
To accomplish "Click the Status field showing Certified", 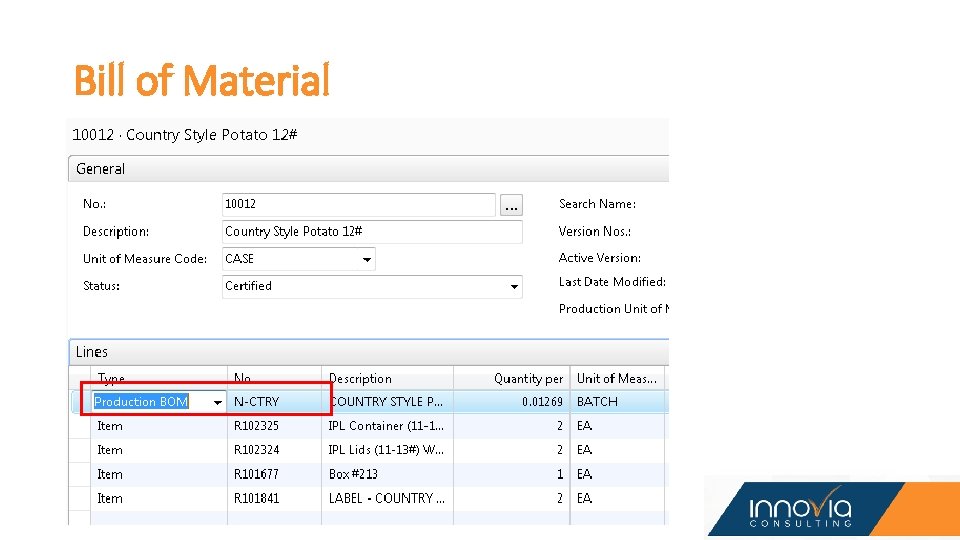I will [372, 287].
